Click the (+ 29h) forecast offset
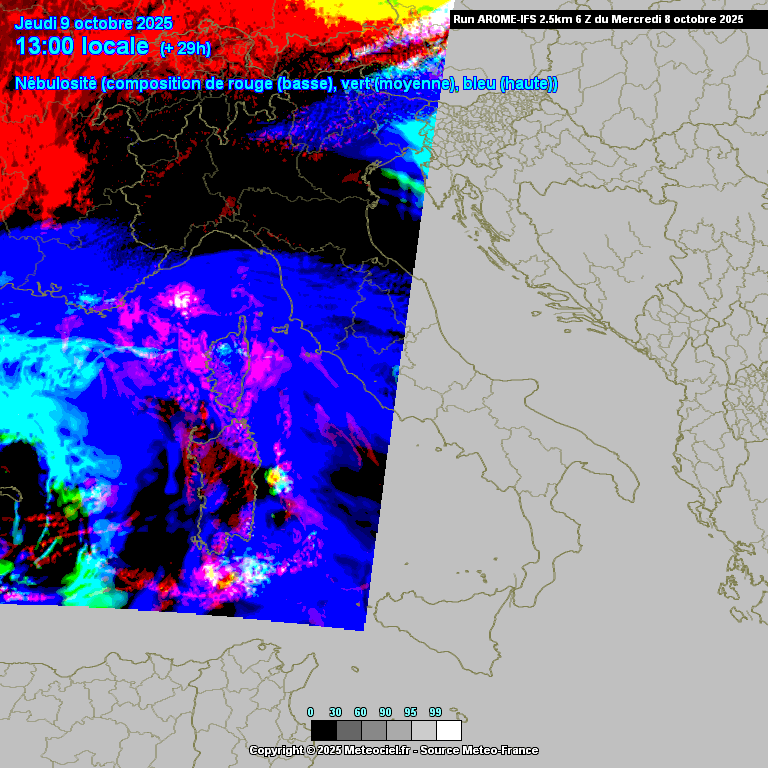Screen dimensions: 768x768 pyautogui.click(x=185, y=48)
